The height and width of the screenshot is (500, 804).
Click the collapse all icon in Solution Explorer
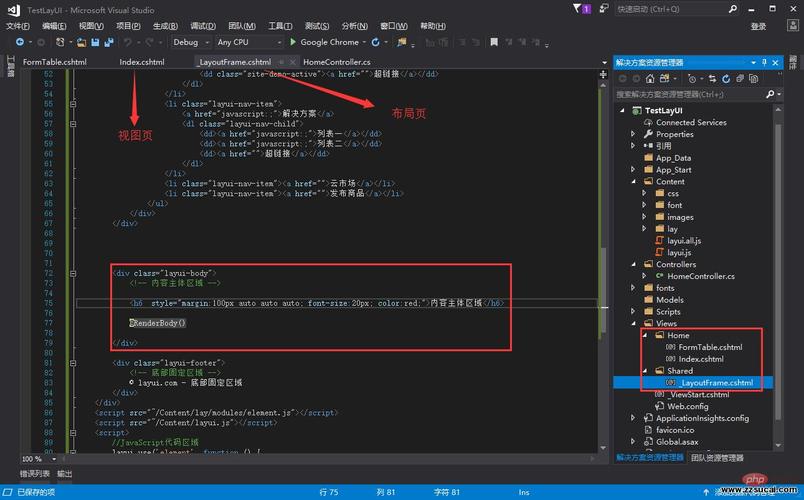(739, 78)
